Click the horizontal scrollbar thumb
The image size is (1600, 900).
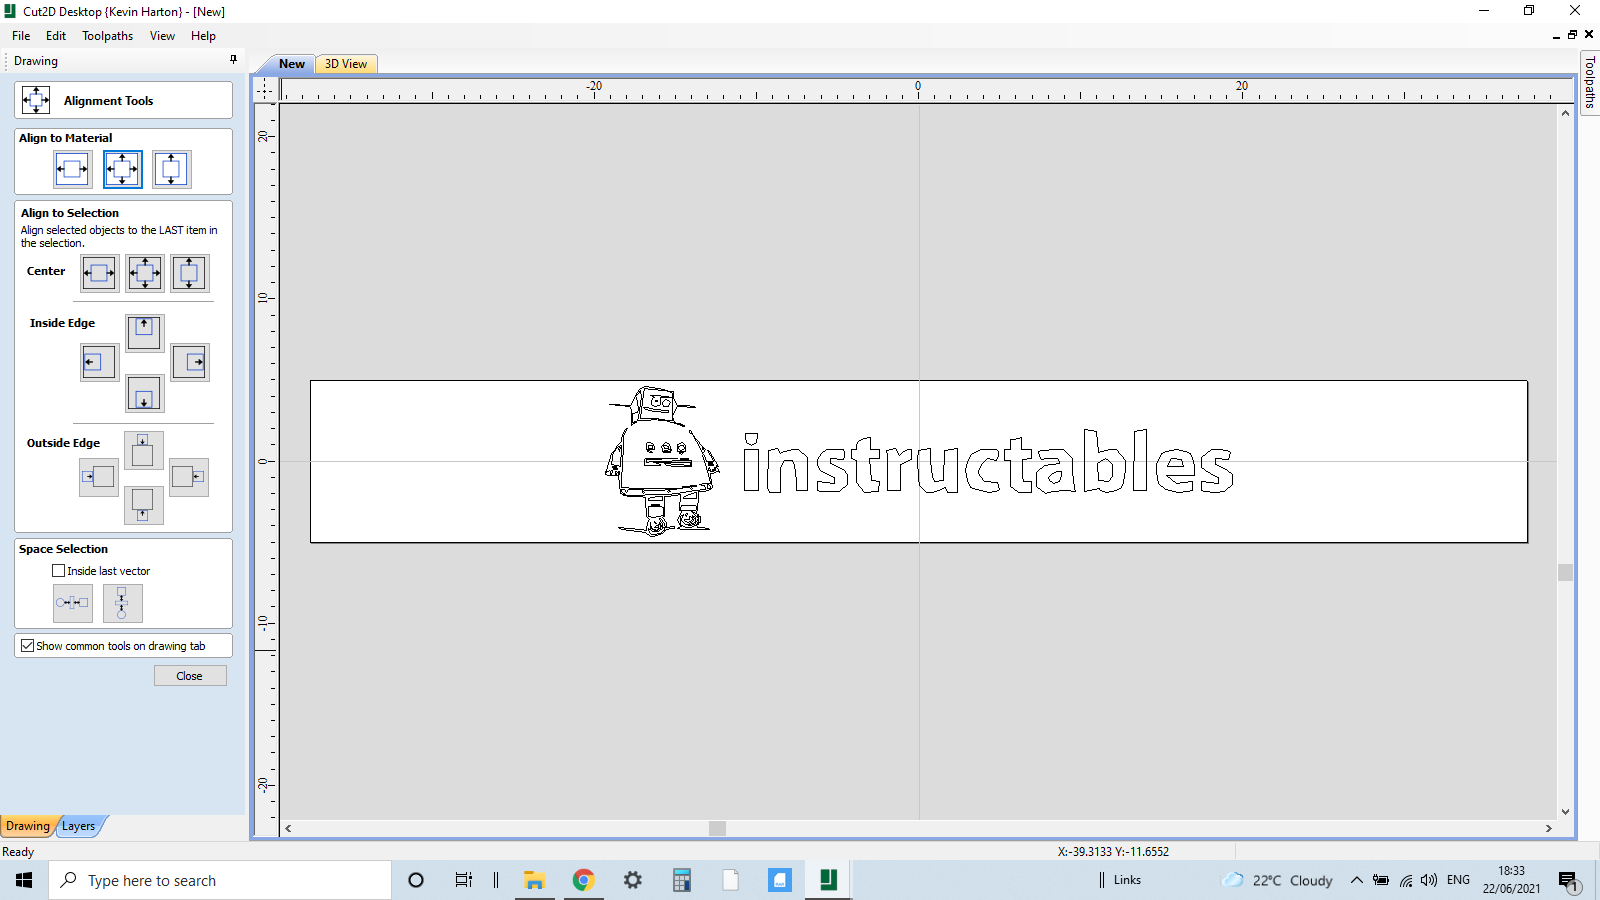tap(717, 828)
